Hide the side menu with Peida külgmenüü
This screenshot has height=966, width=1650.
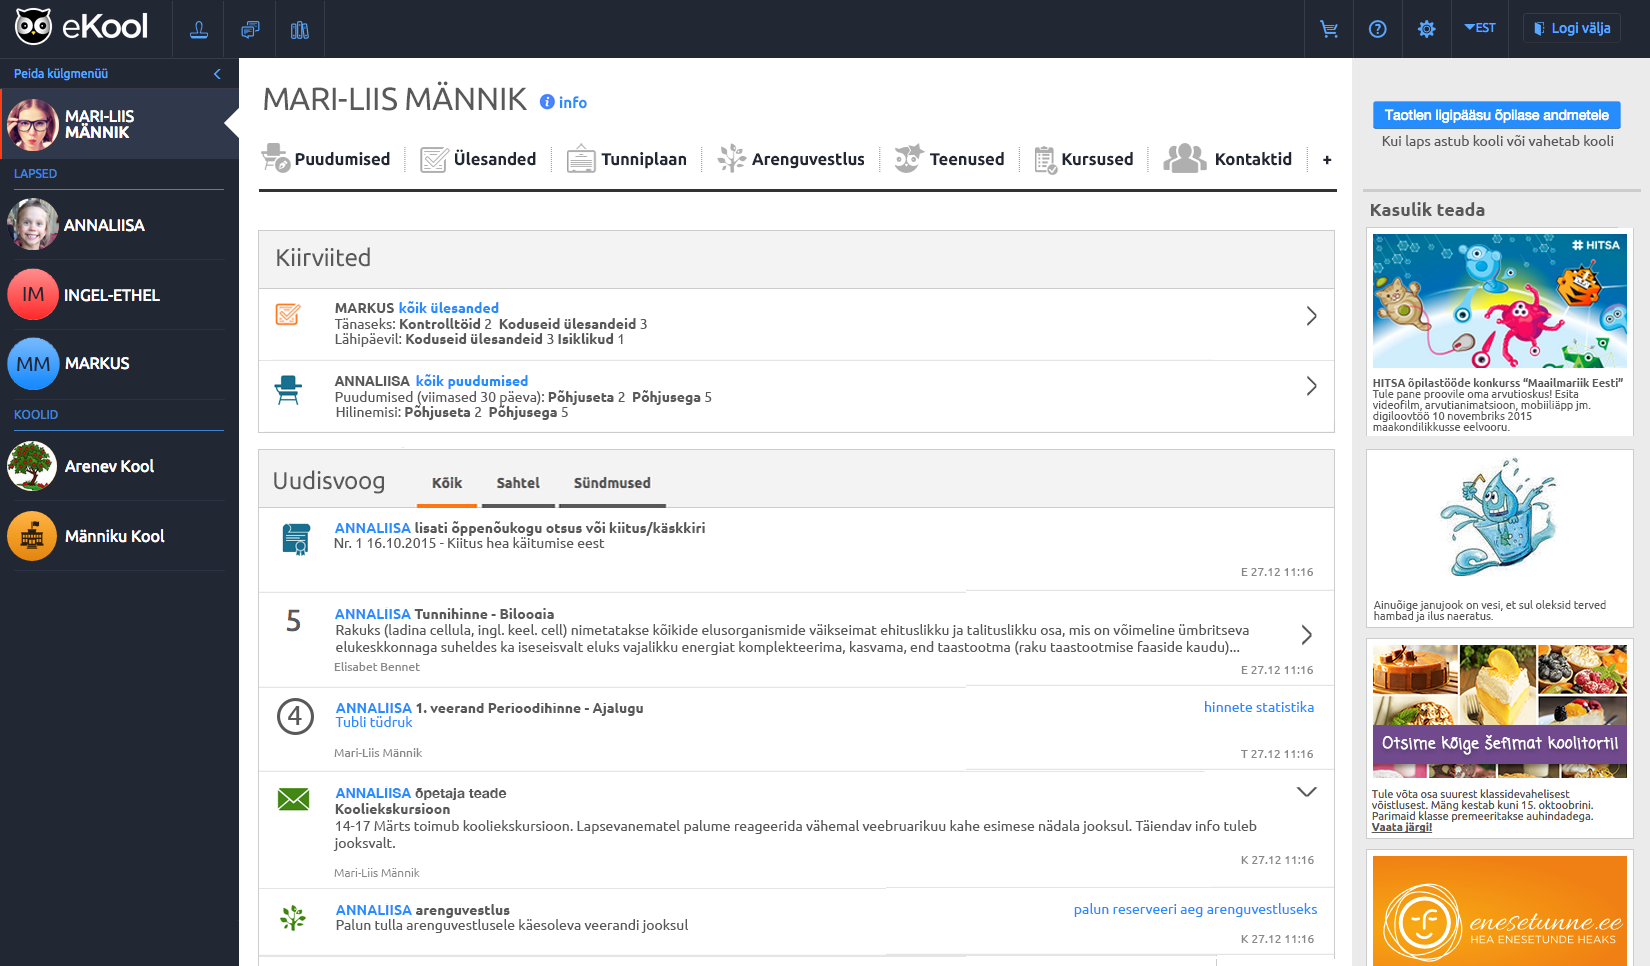click(x=217, y=74)
